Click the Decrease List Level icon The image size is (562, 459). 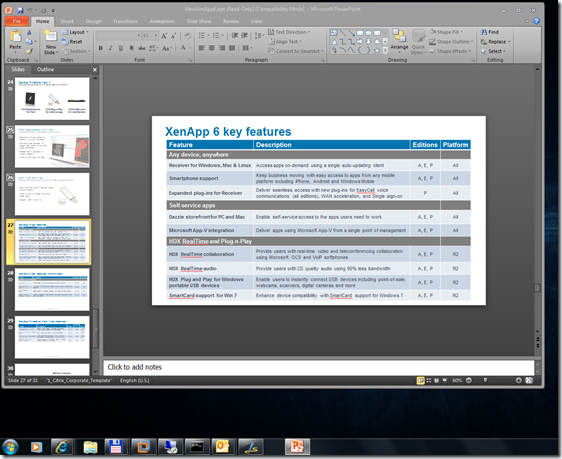click(235, 35)
